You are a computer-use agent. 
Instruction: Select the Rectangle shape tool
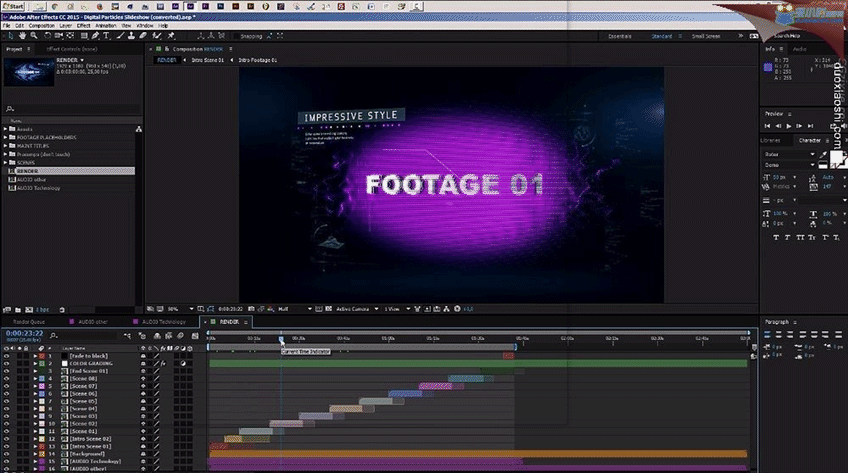(x=84, y=36)
